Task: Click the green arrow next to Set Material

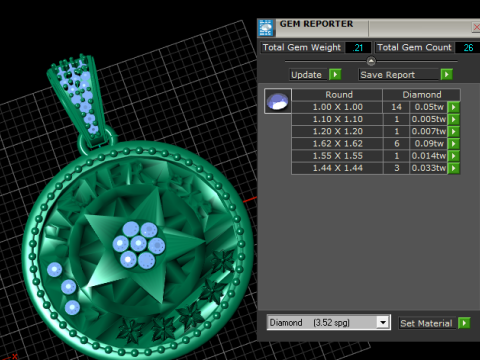Action: click(464, 323)
